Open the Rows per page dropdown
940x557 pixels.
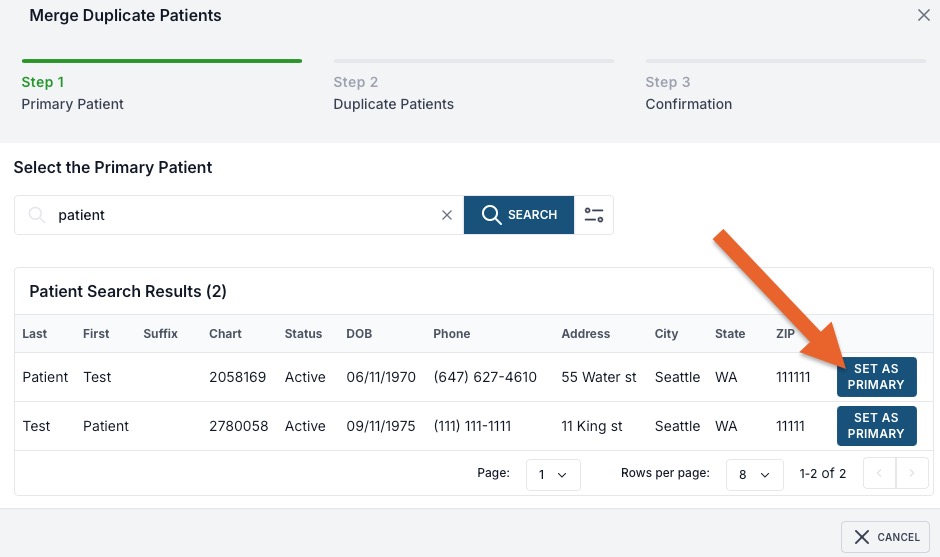(754, 474)
